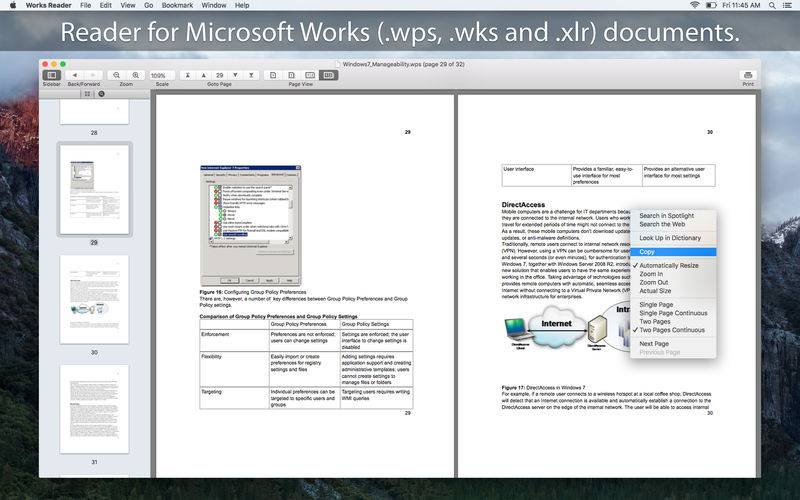Jump to last page icon
Screen dimensions: 800x500
(x=251, y=75)
